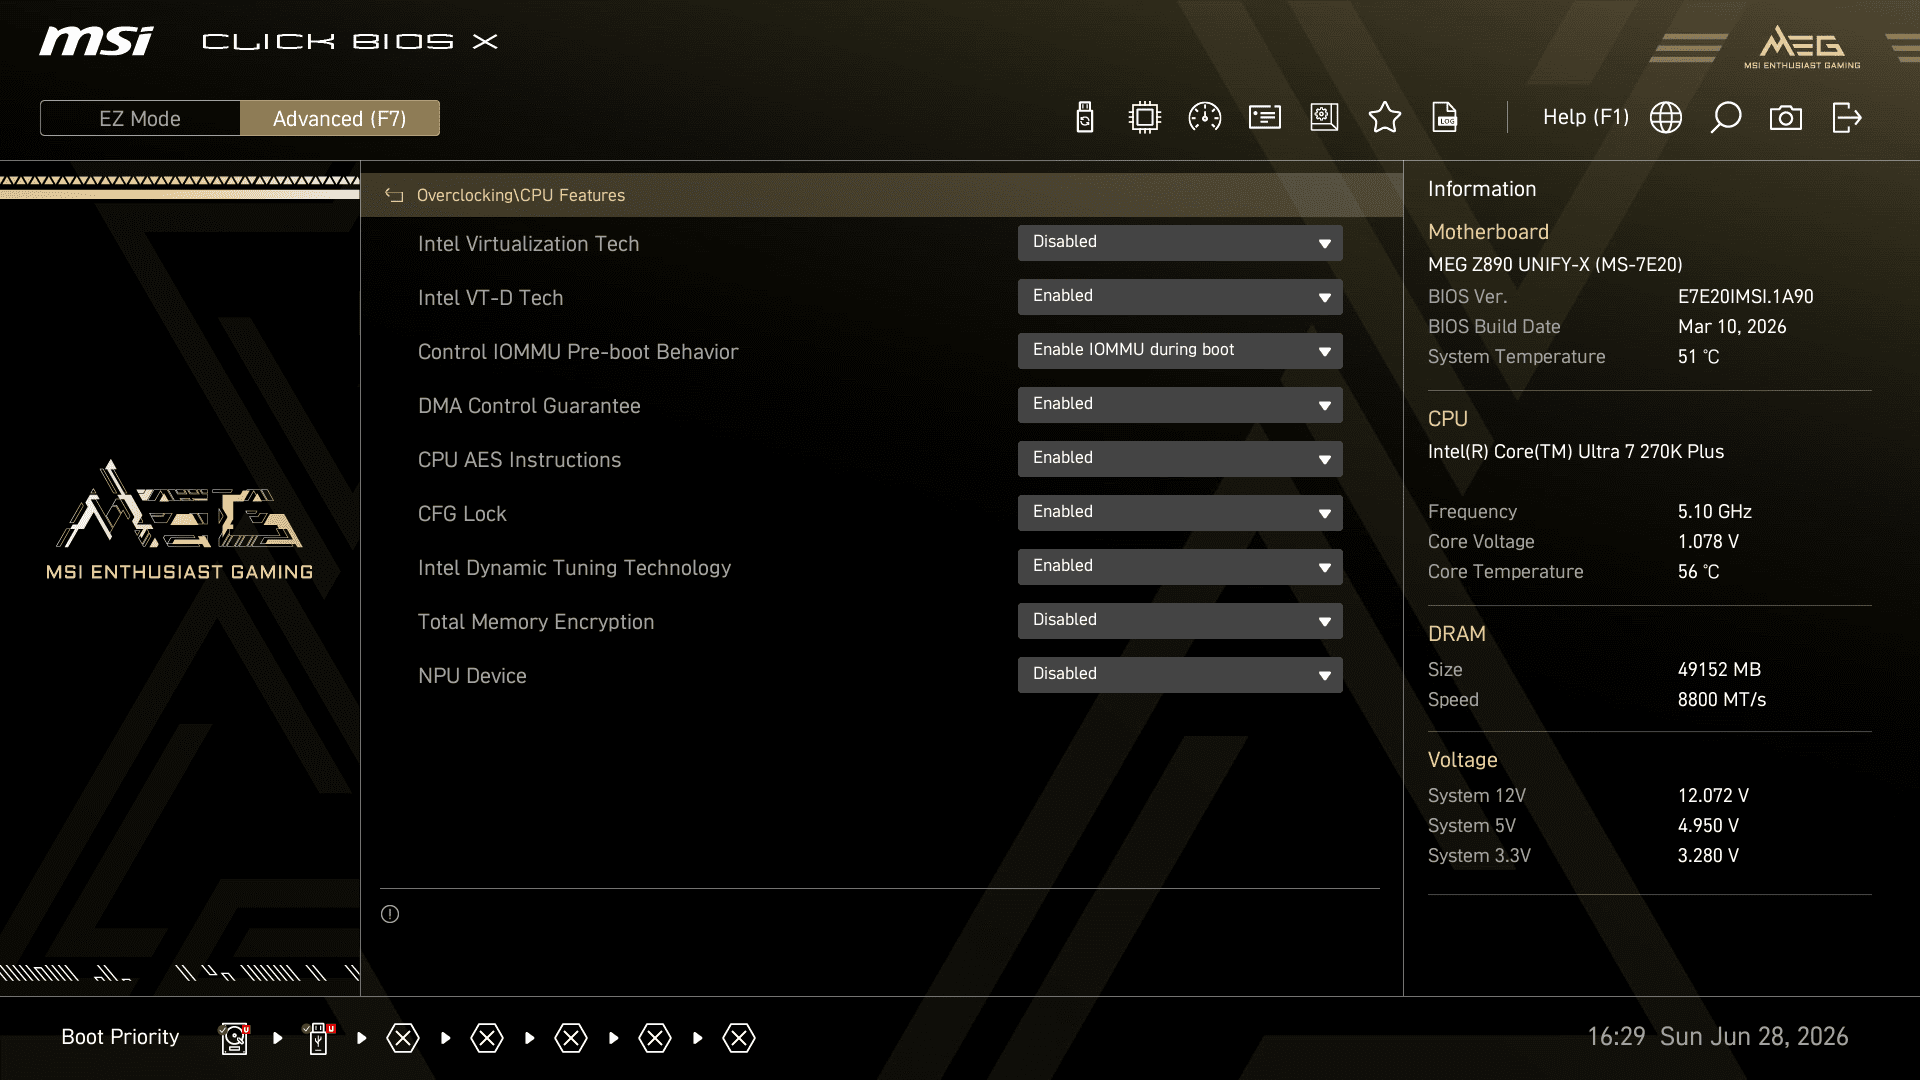Screen dimensions: 1920x1080
Task: Click System 12V value '12.072 V'
Action: 1713,796
